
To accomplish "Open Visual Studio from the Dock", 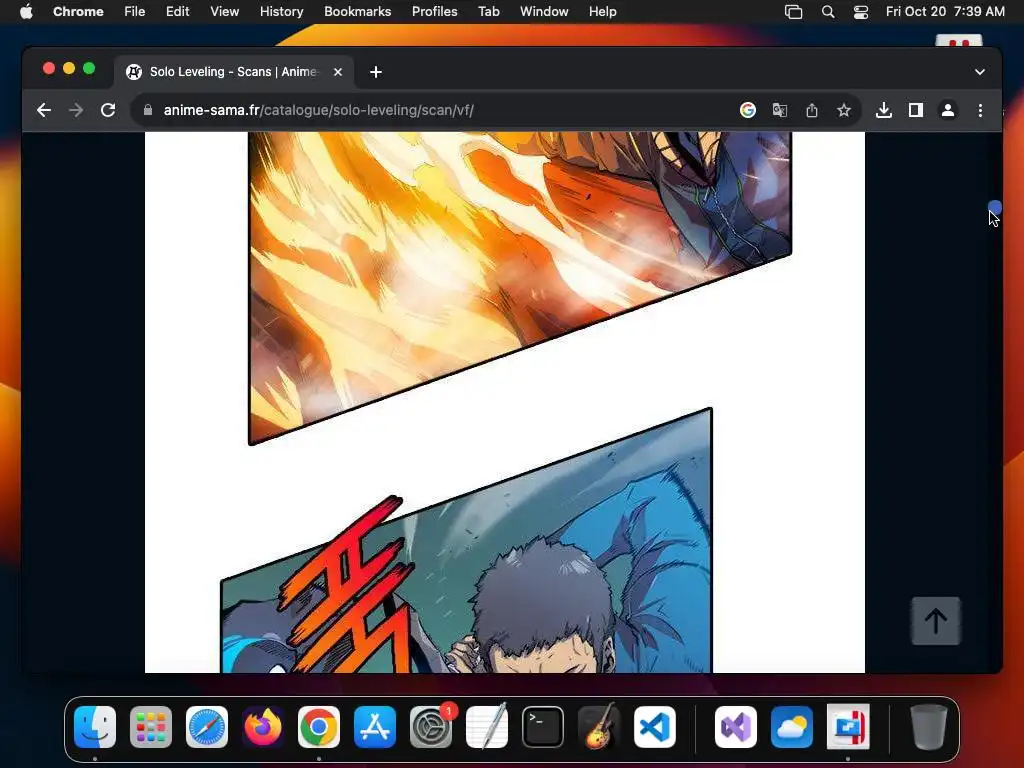I will [x=736, y=727].
